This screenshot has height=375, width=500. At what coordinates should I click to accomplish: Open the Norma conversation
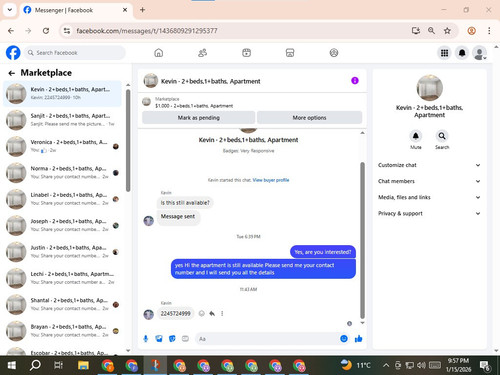(x=63, y=172)
